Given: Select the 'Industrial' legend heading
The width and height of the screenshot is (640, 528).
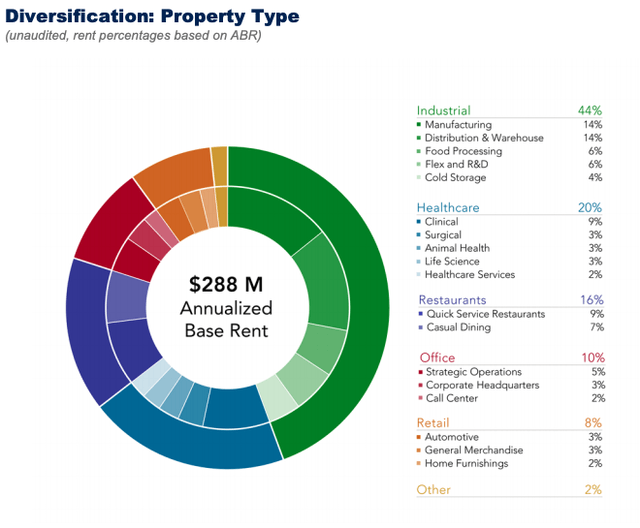Looking at the screenshot, I should (x=444, y=111).
